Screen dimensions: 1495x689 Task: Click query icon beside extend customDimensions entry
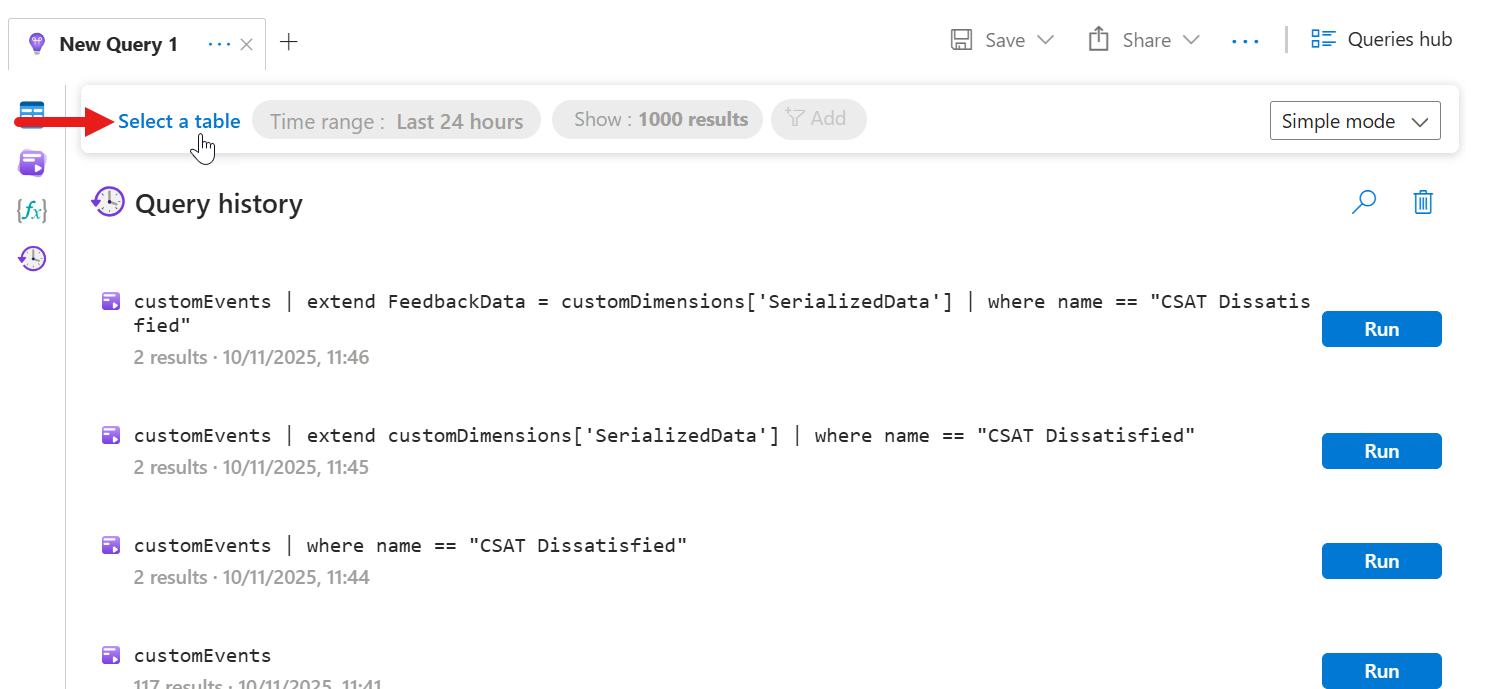(x=111, y=435)
